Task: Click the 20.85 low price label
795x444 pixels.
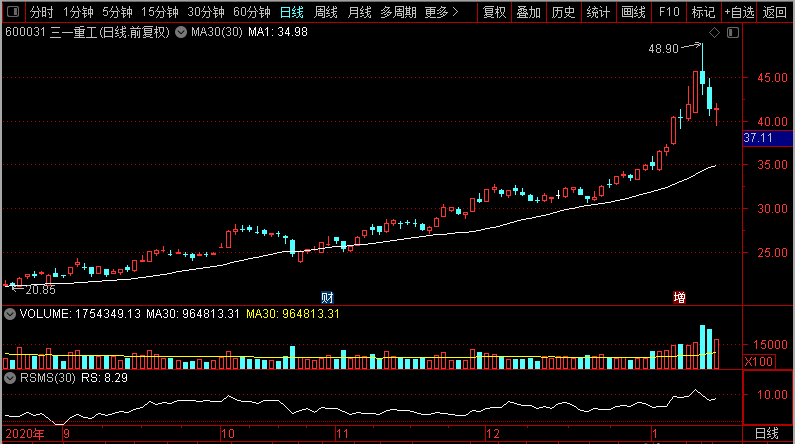Action: pyautogui.click(x=41, y=290)
